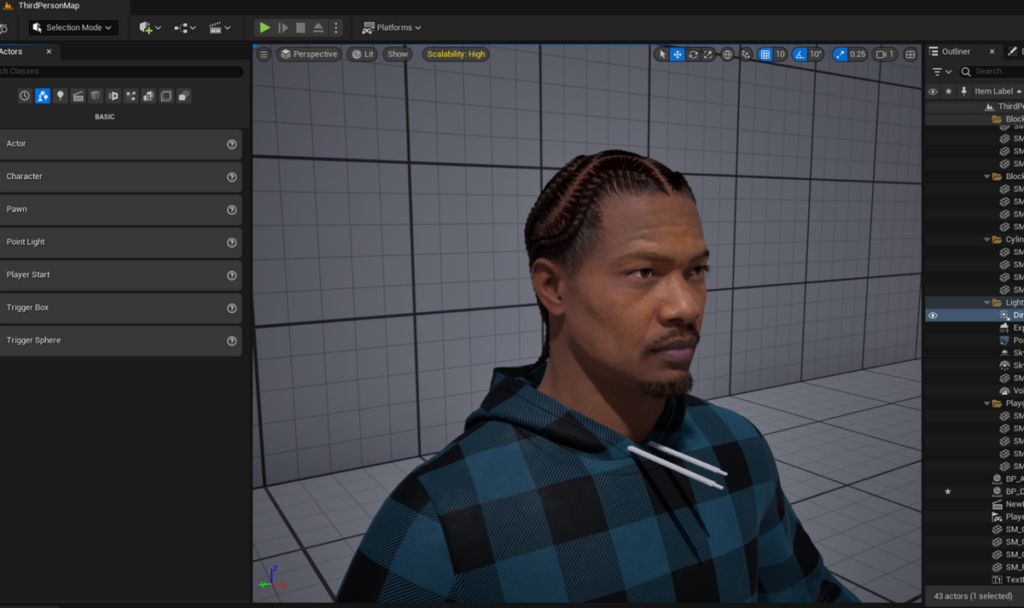1024x608 pixels.
Task: Toggle scale snapping set to 0.25
Action: 841,53
